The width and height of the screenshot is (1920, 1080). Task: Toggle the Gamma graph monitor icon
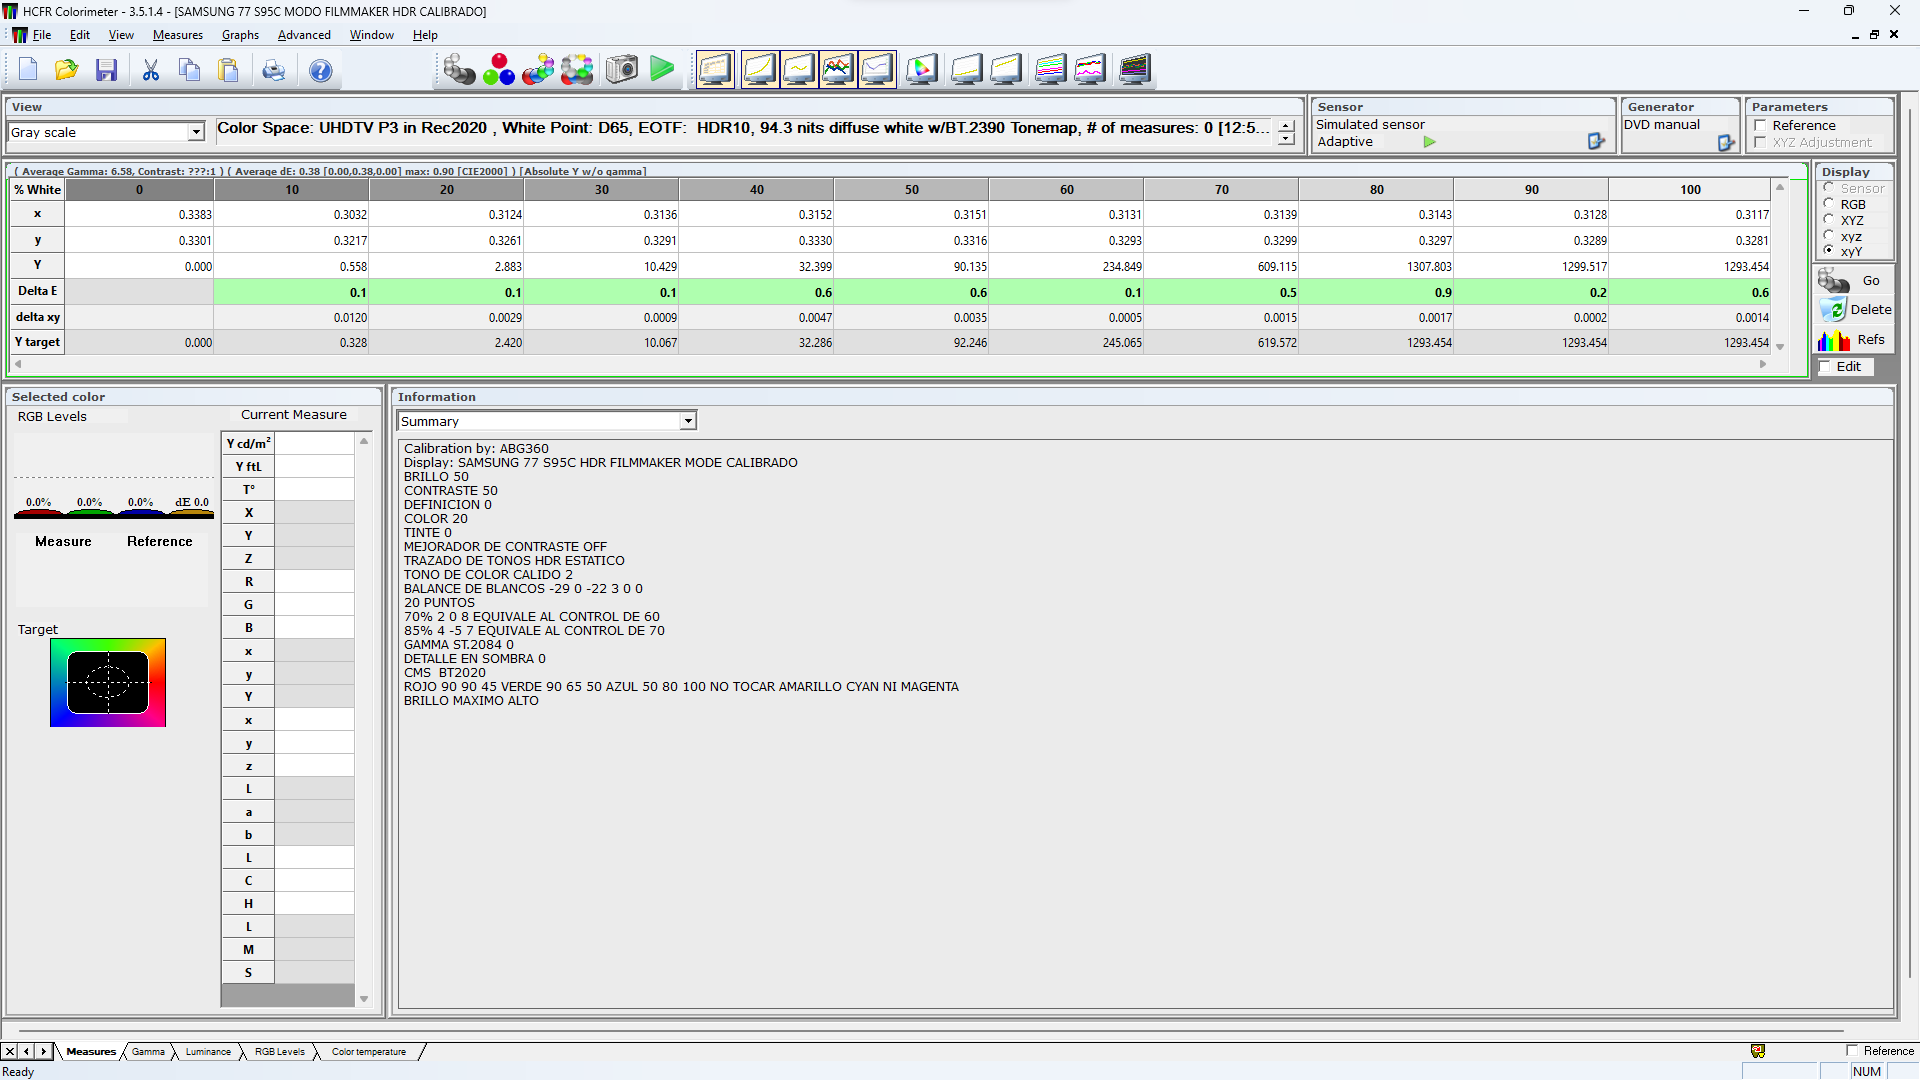tap(799, 69)
